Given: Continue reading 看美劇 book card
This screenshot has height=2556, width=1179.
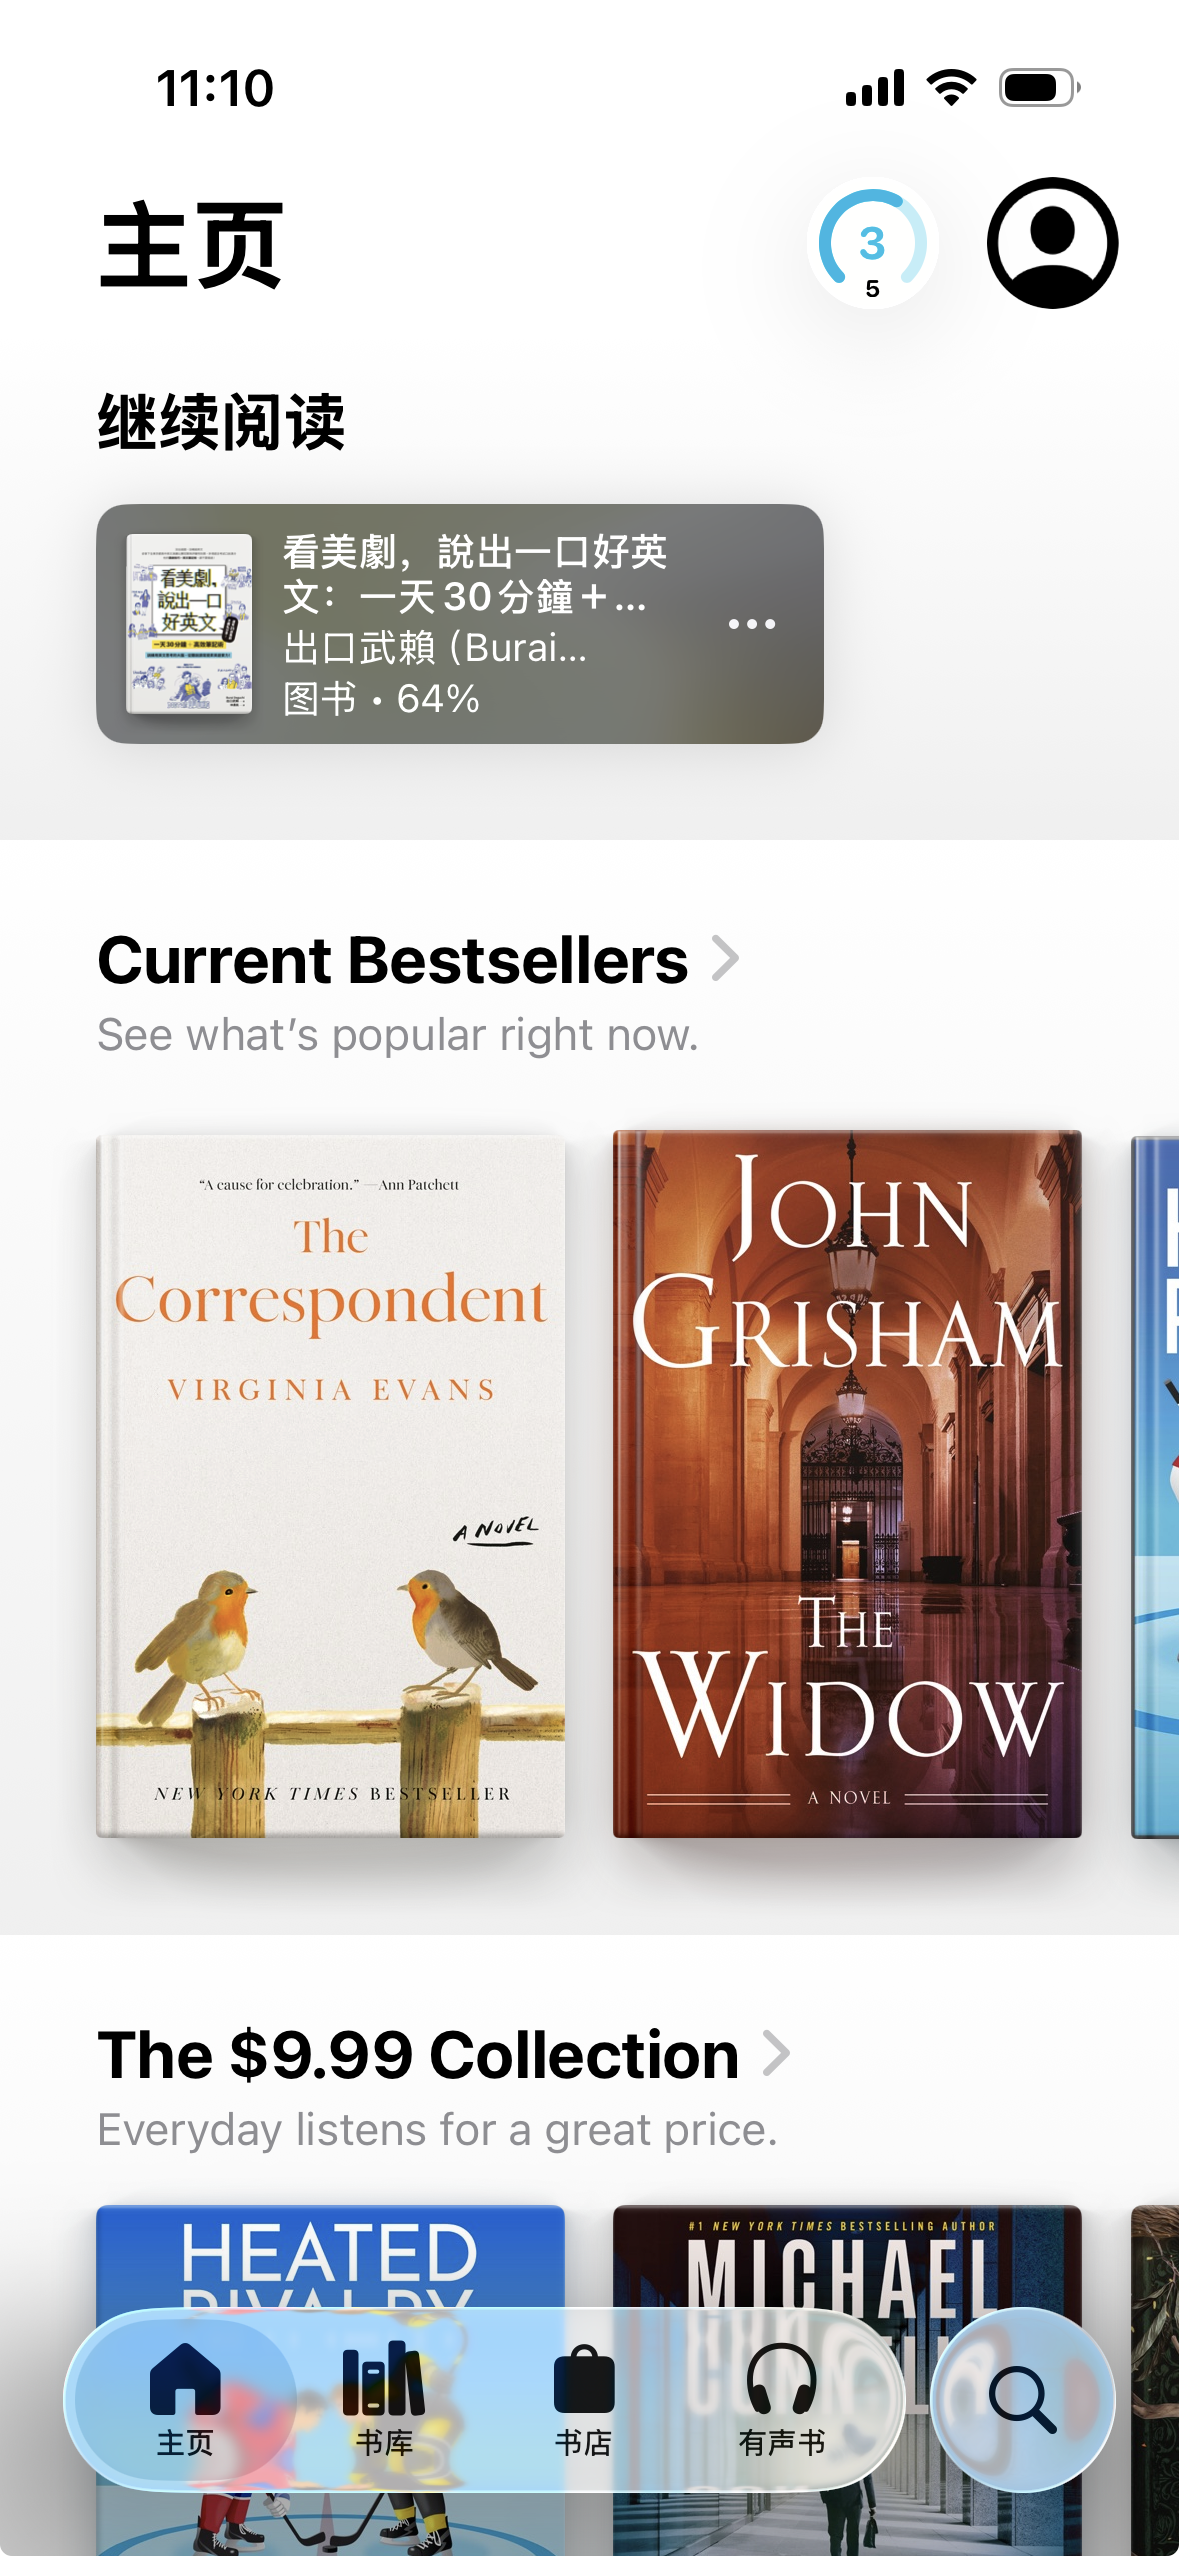Looking at the screenshot, I should pyautogui.click(x=460, y=624).
